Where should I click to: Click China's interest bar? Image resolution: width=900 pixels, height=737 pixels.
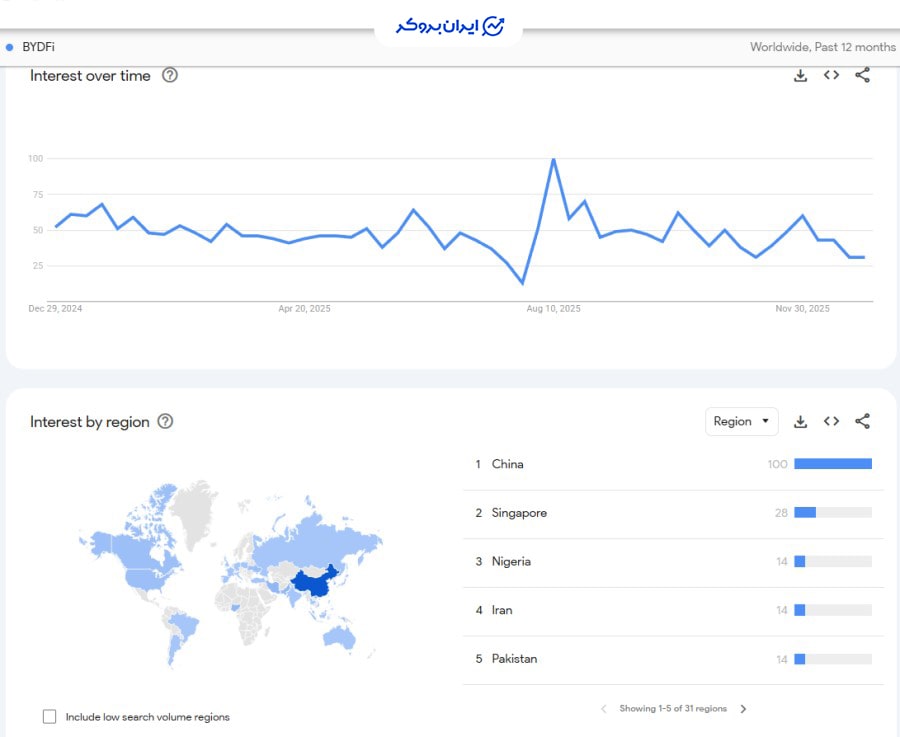[833, 464]
